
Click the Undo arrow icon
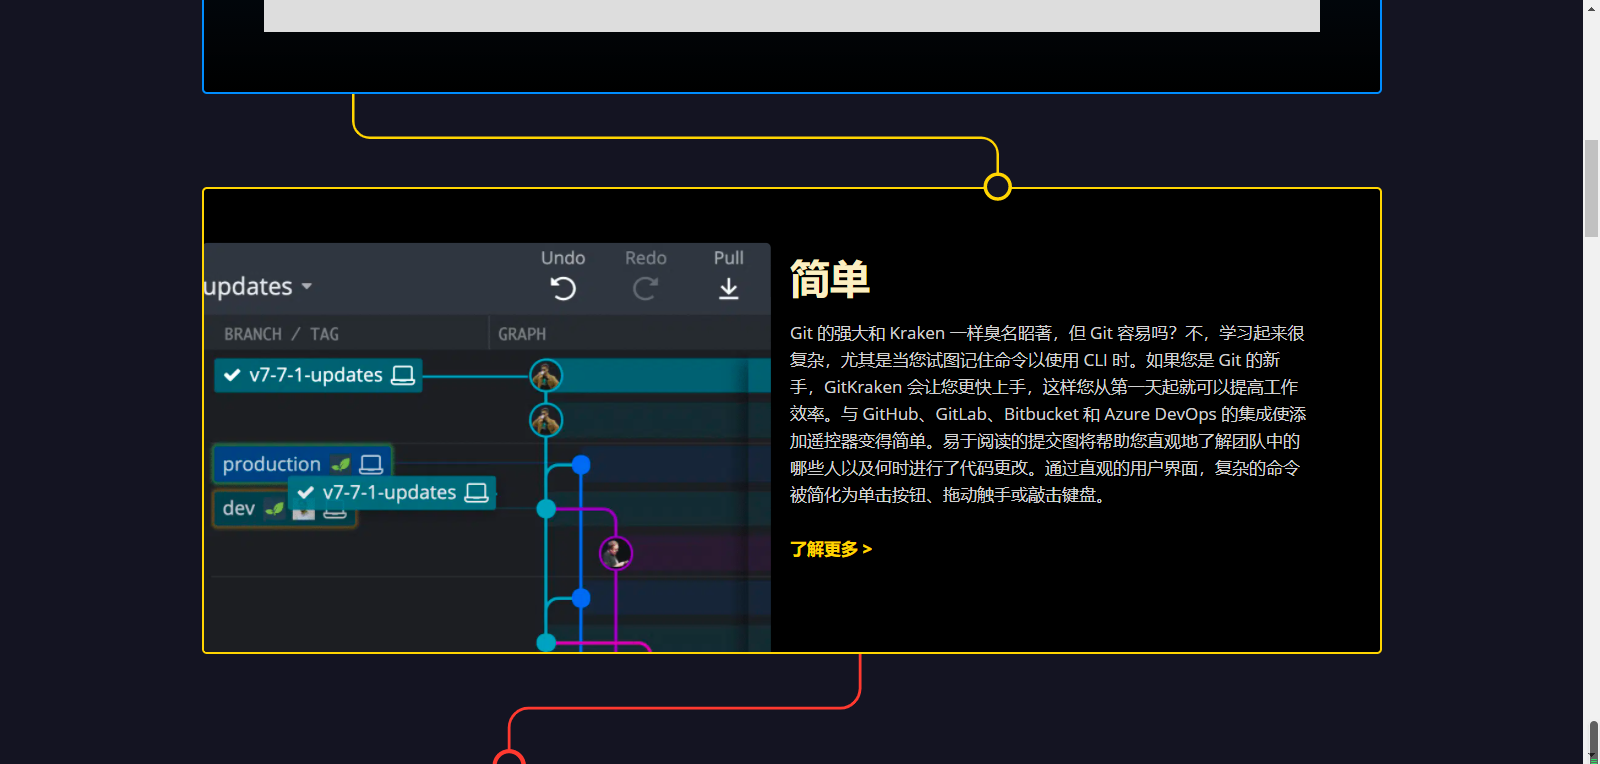563,289
